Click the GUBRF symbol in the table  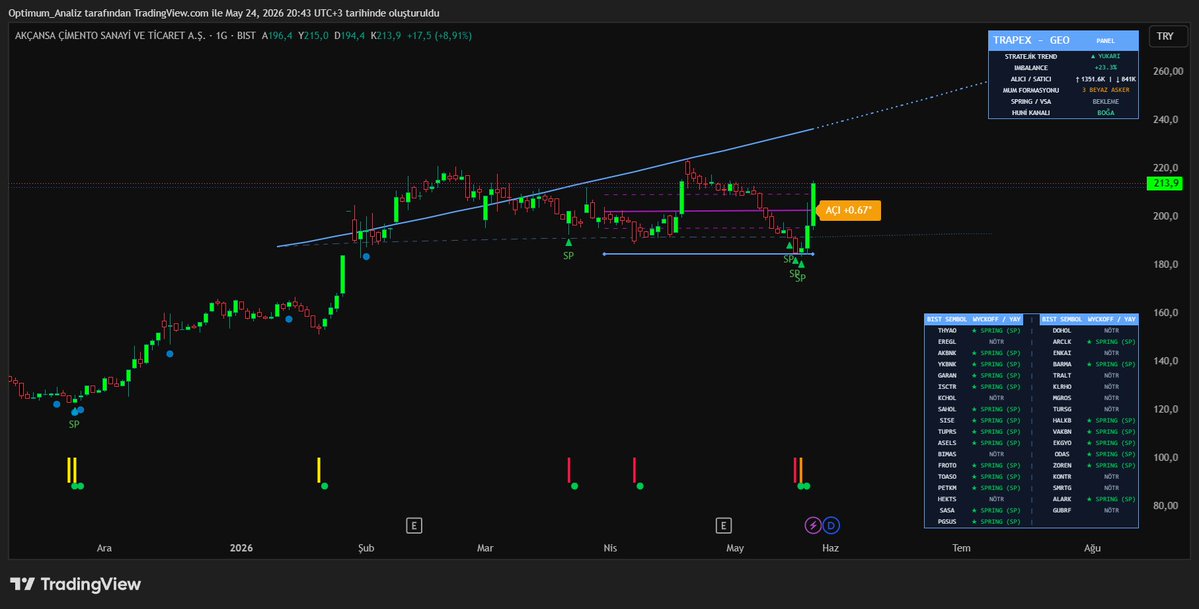pyautogui.click(x=1061, y=510)
